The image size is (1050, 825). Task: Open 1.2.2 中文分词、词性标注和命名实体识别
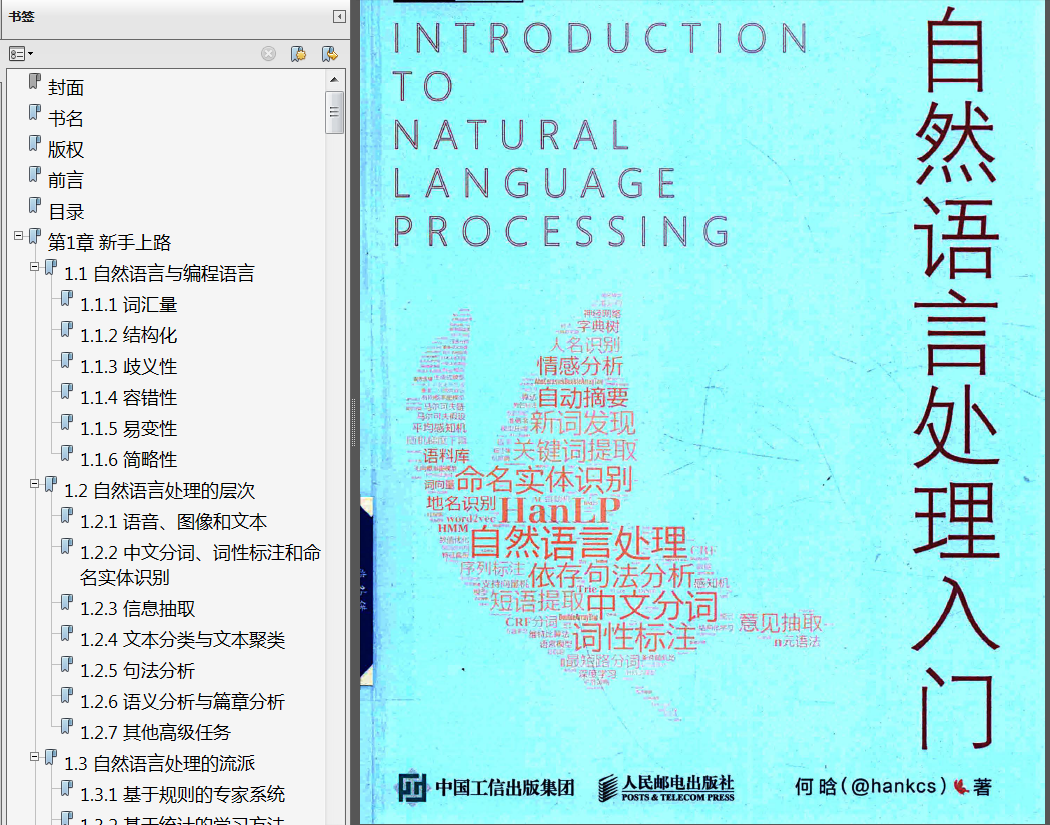click(200, 565)
